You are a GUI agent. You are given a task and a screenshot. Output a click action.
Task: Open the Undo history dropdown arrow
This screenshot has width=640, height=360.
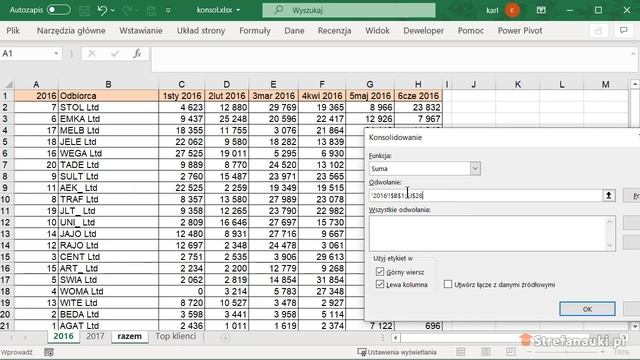click(x=113, y=10)
